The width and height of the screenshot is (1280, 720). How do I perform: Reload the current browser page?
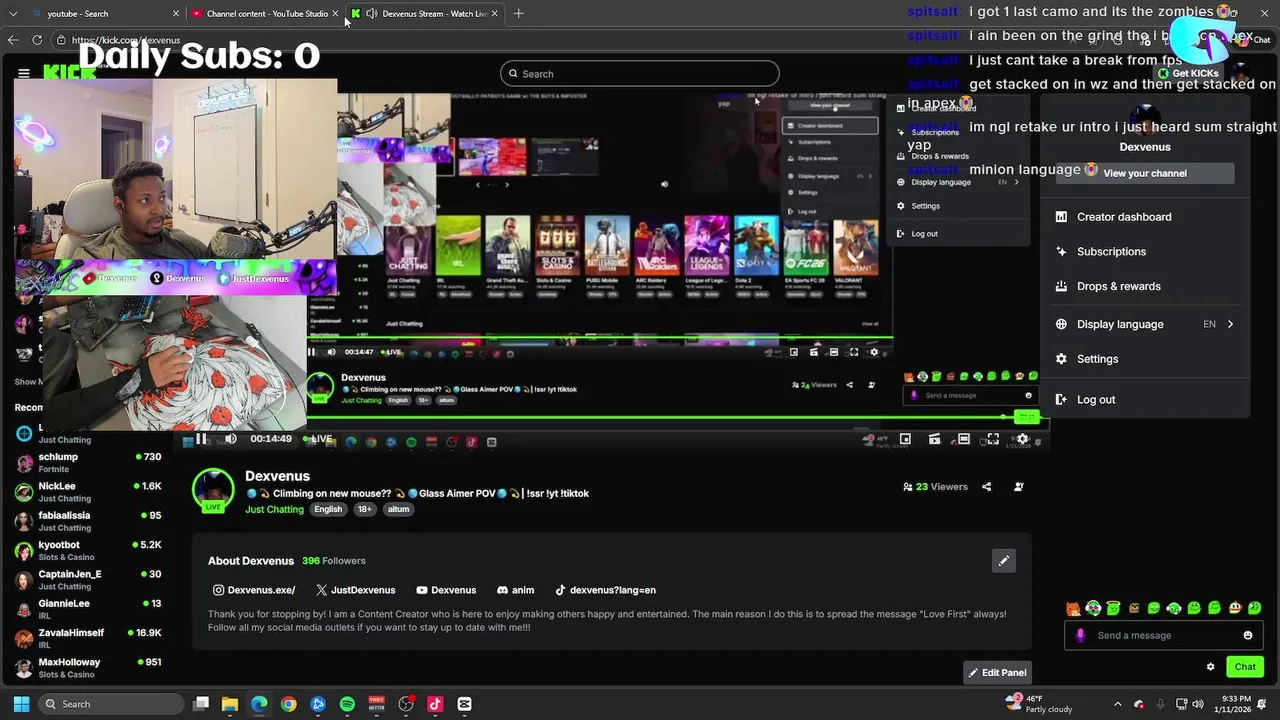(37, 40)
